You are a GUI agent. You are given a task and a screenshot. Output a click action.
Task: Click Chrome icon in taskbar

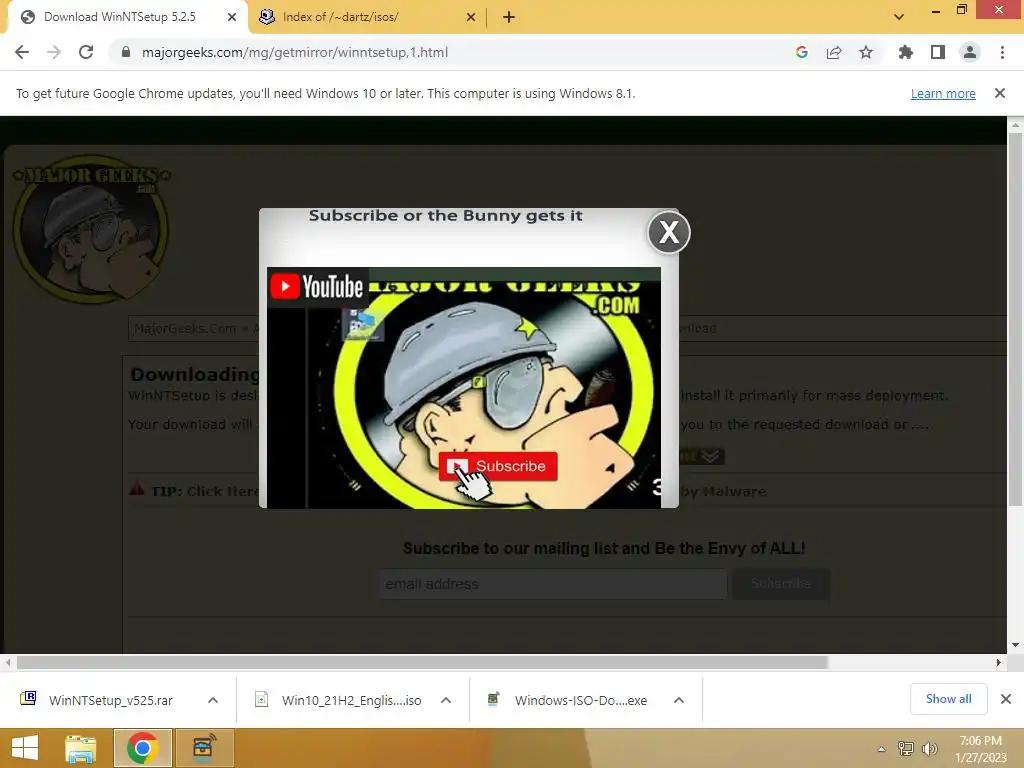(142, 748)
